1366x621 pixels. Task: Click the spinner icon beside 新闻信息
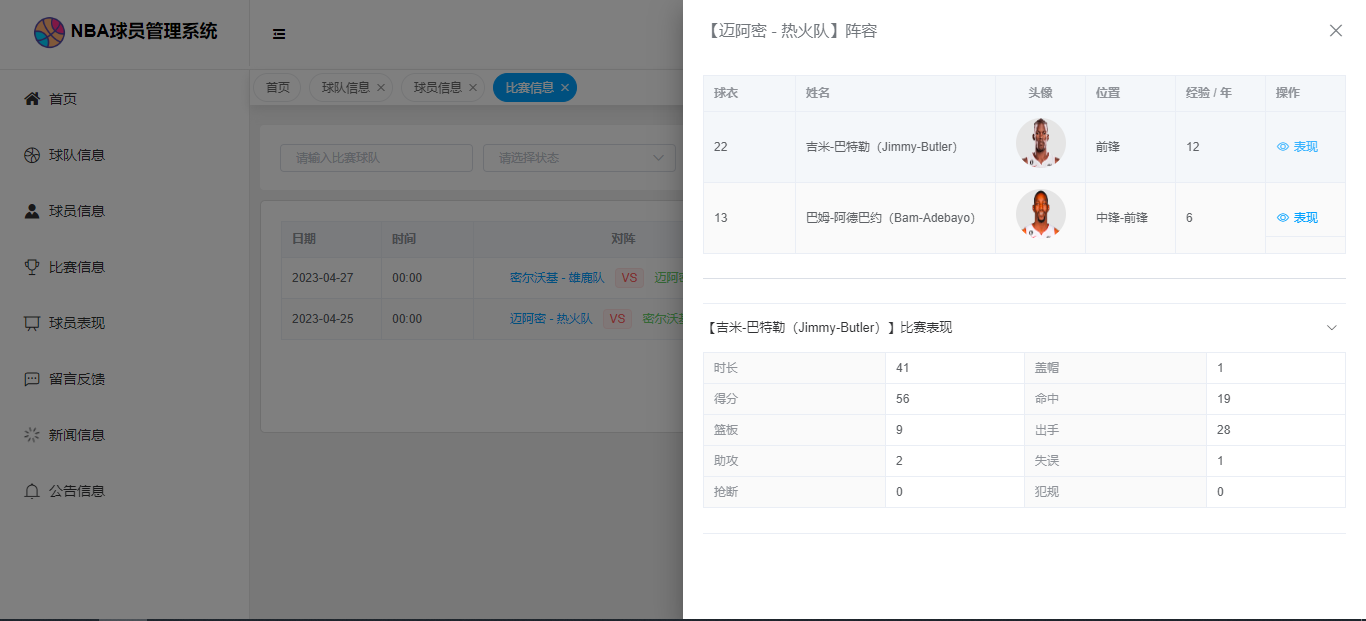click(x=32, y=435)
